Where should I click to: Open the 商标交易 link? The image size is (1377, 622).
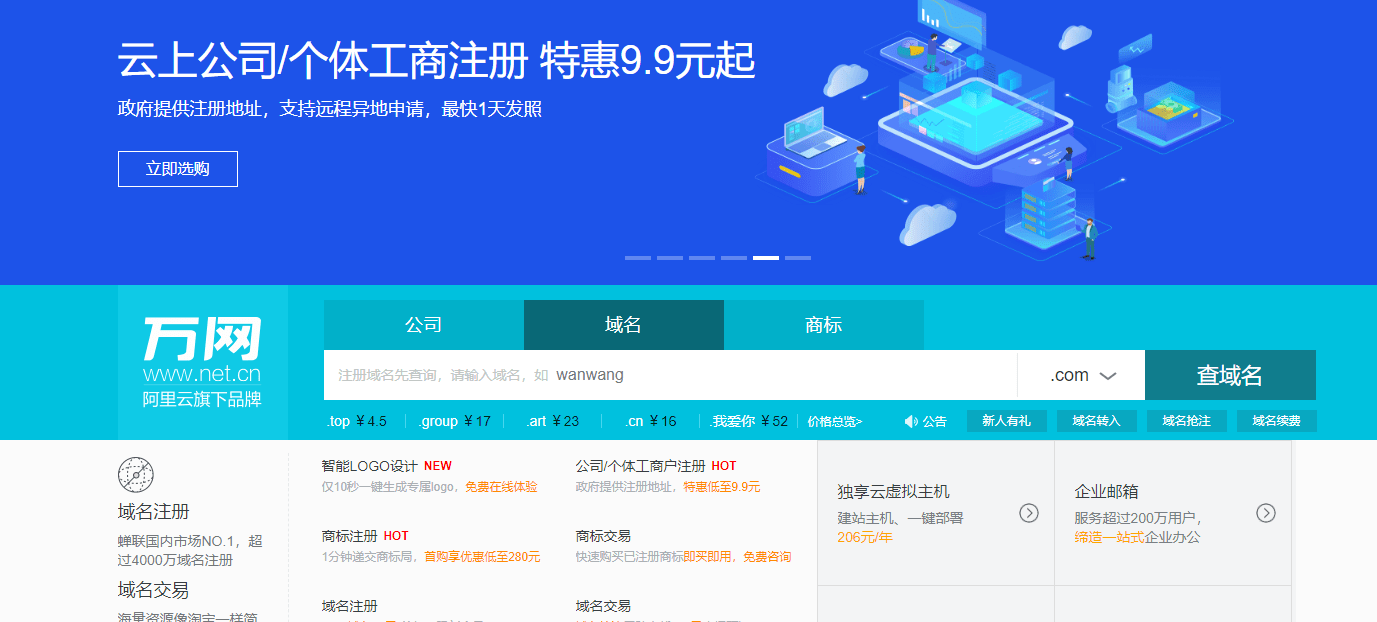pyautogui.click(x=603, y=536)
